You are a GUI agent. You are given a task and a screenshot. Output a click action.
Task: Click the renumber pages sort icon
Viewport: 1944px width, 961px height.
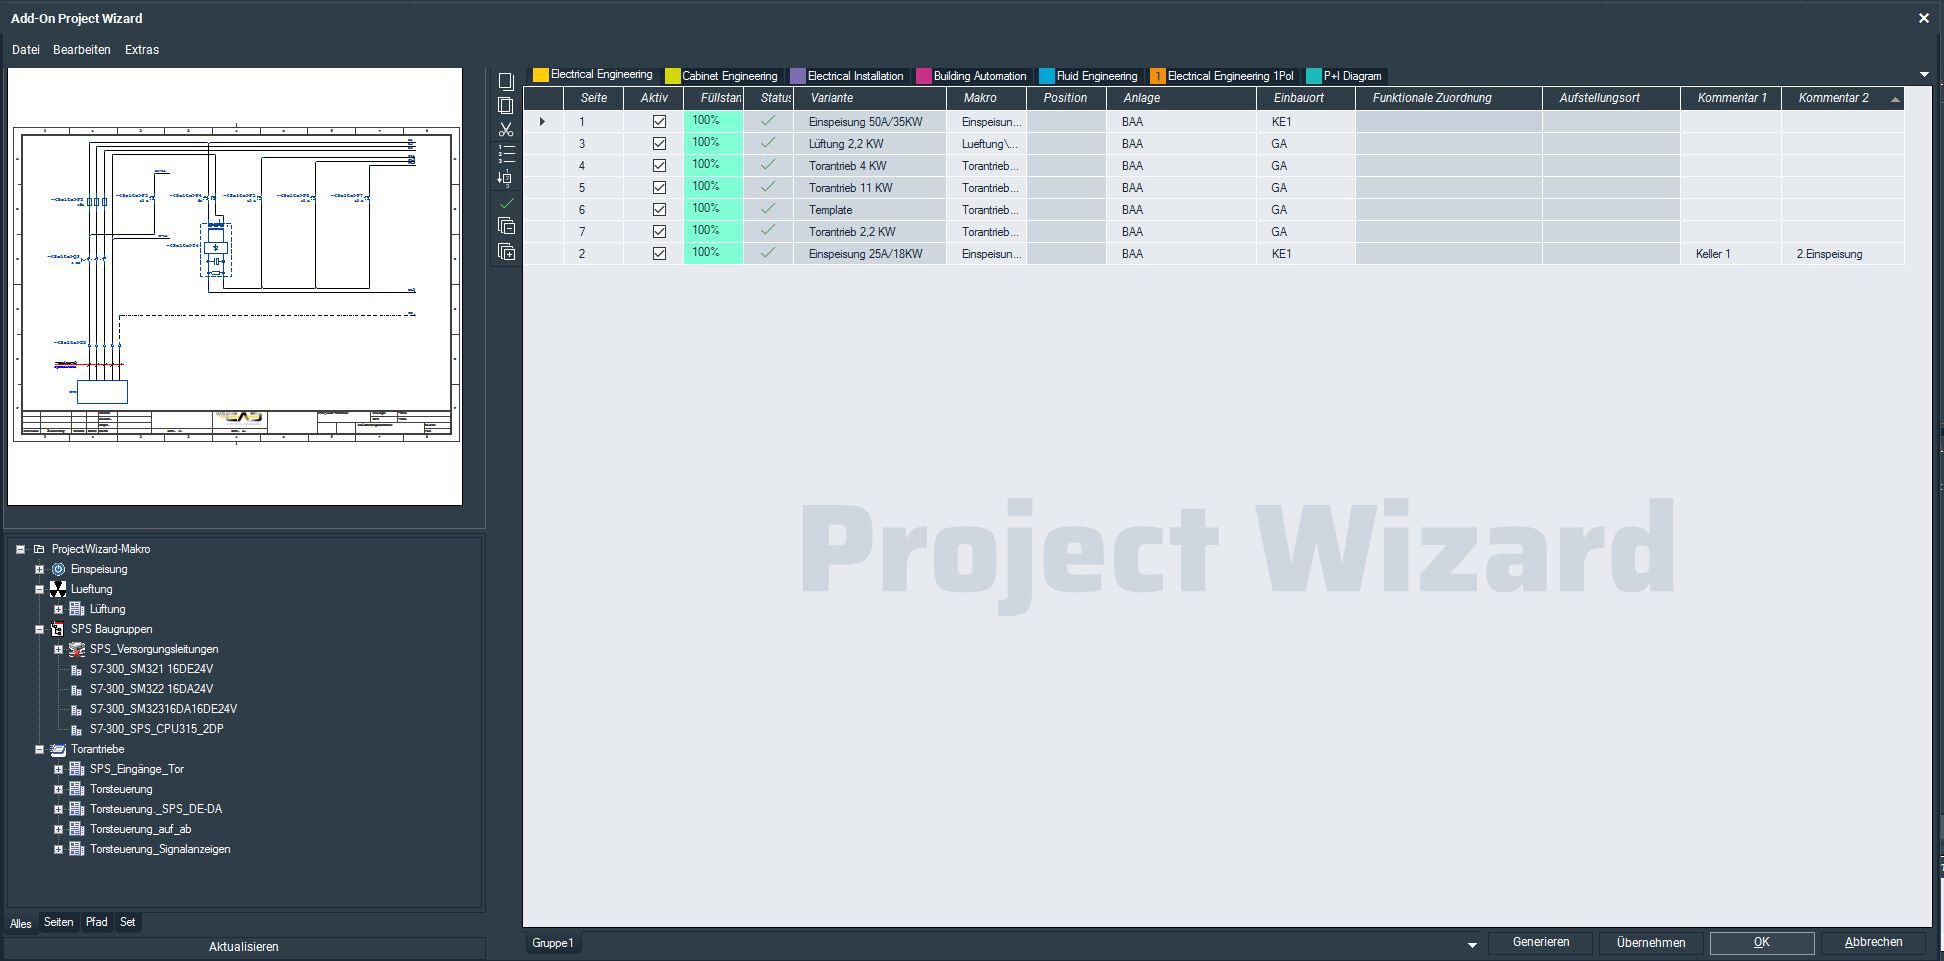pyautogui.click(x=506, y=178)
